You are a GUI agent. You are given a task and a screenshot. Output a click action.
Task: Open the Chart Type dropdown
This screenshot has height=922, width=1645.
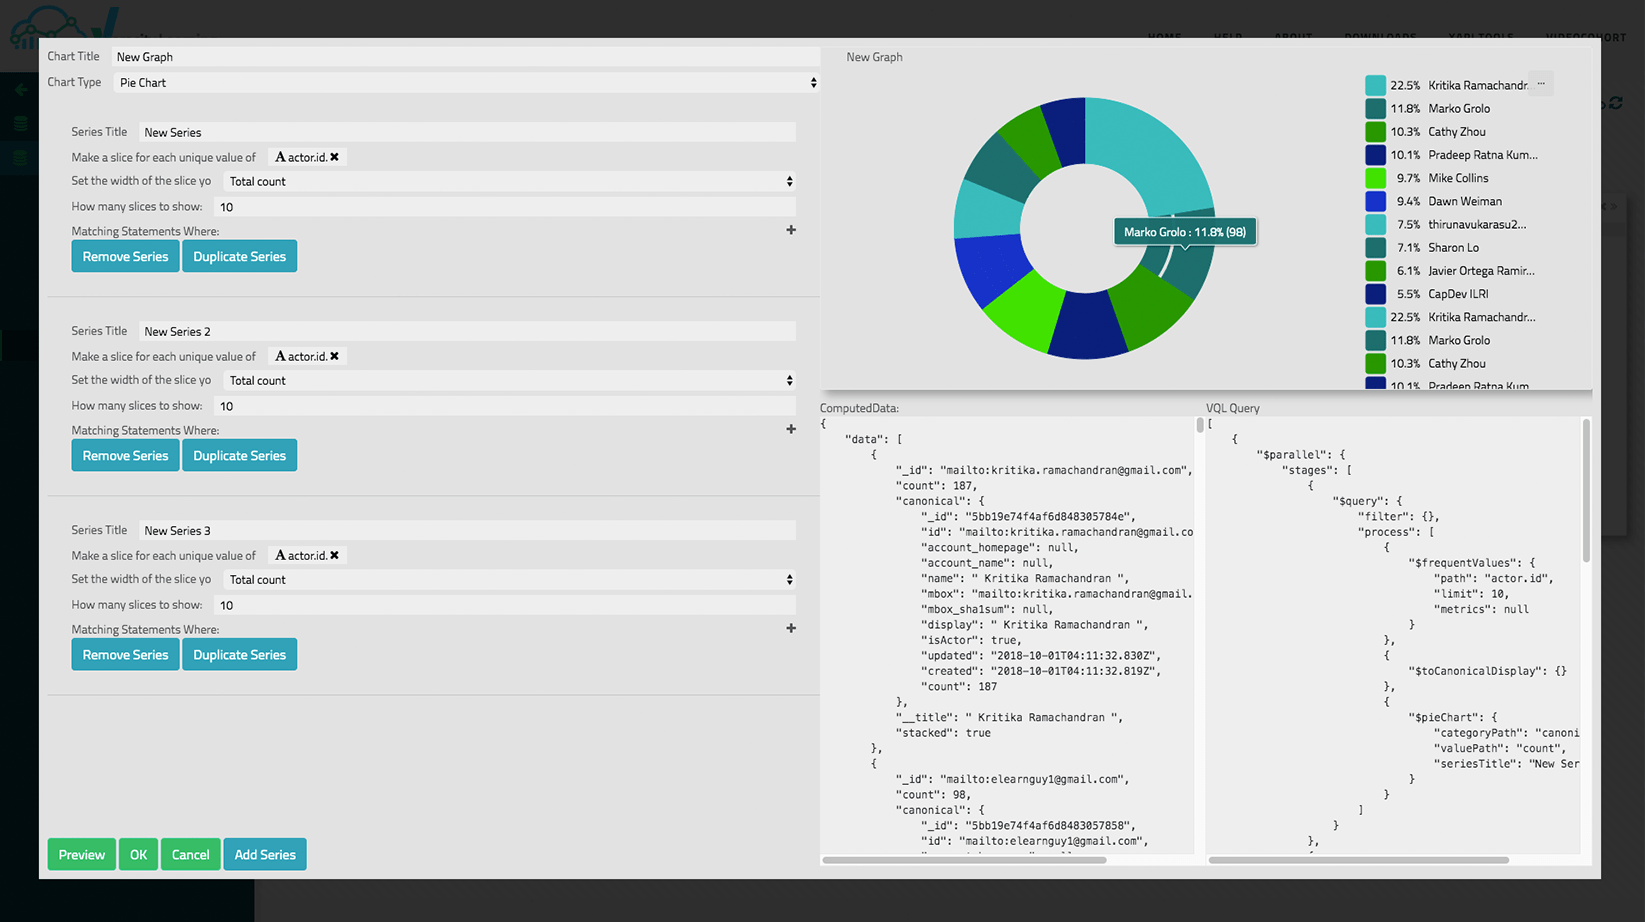coord(465,83)
